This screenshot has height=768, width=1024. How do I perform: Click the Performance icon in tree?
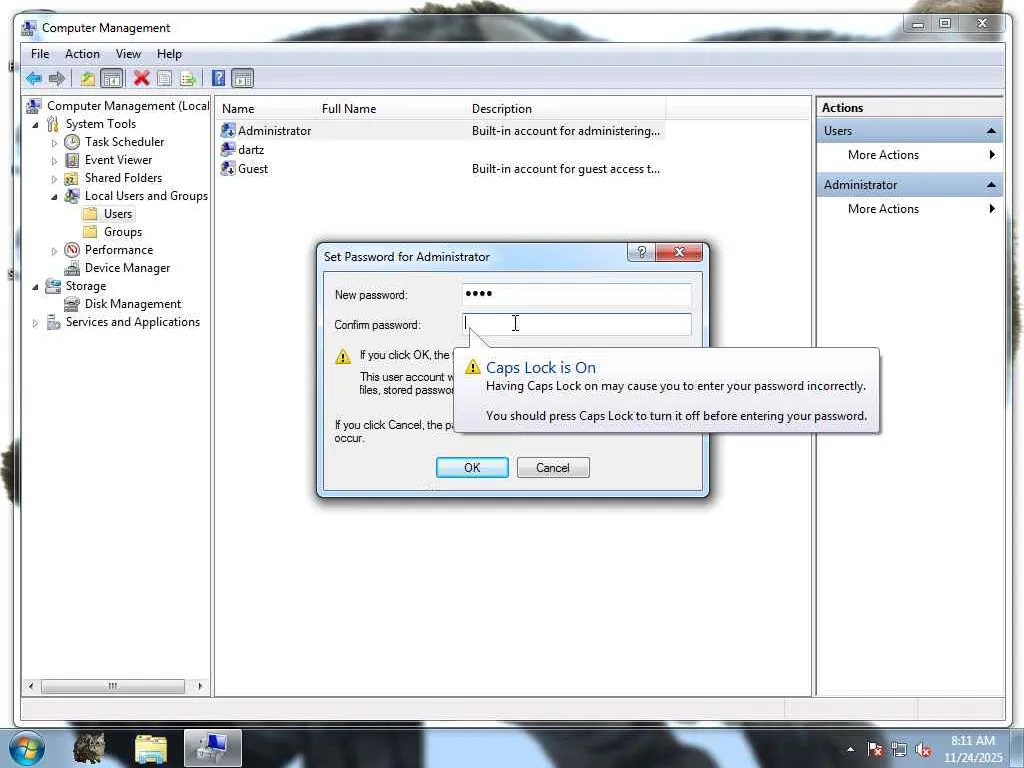pyautogui.click(x=72, y=250)
